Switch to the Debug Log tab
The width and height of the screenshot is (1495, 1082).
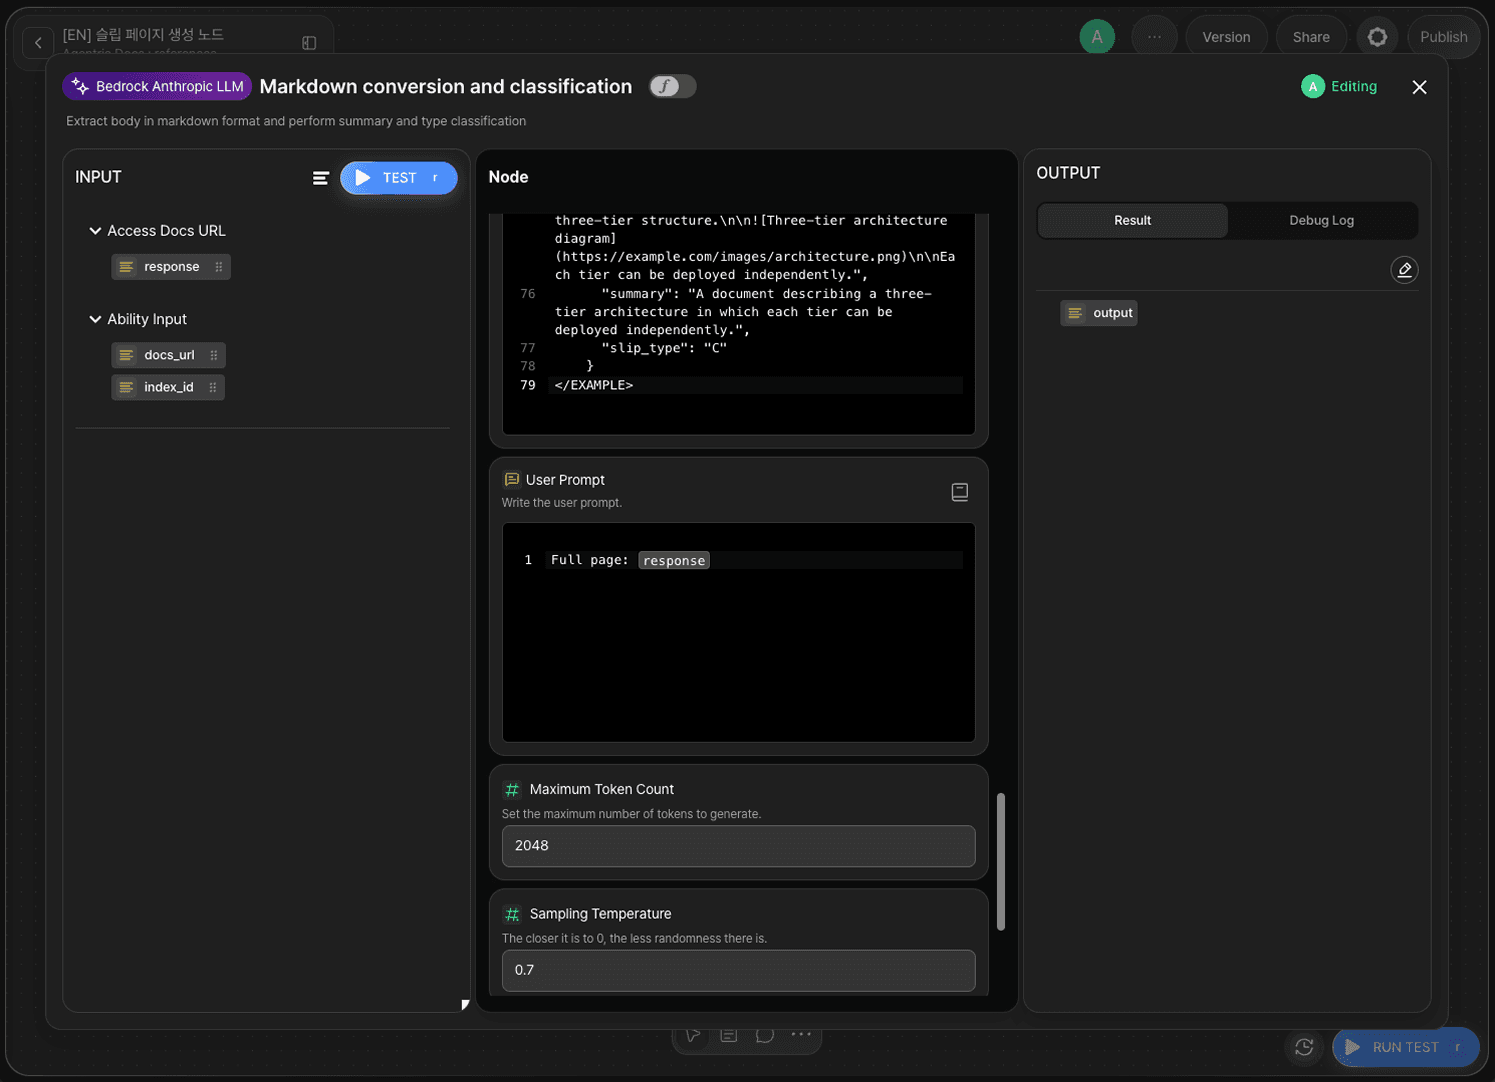pyautogui.click(x=1321, y=221)
